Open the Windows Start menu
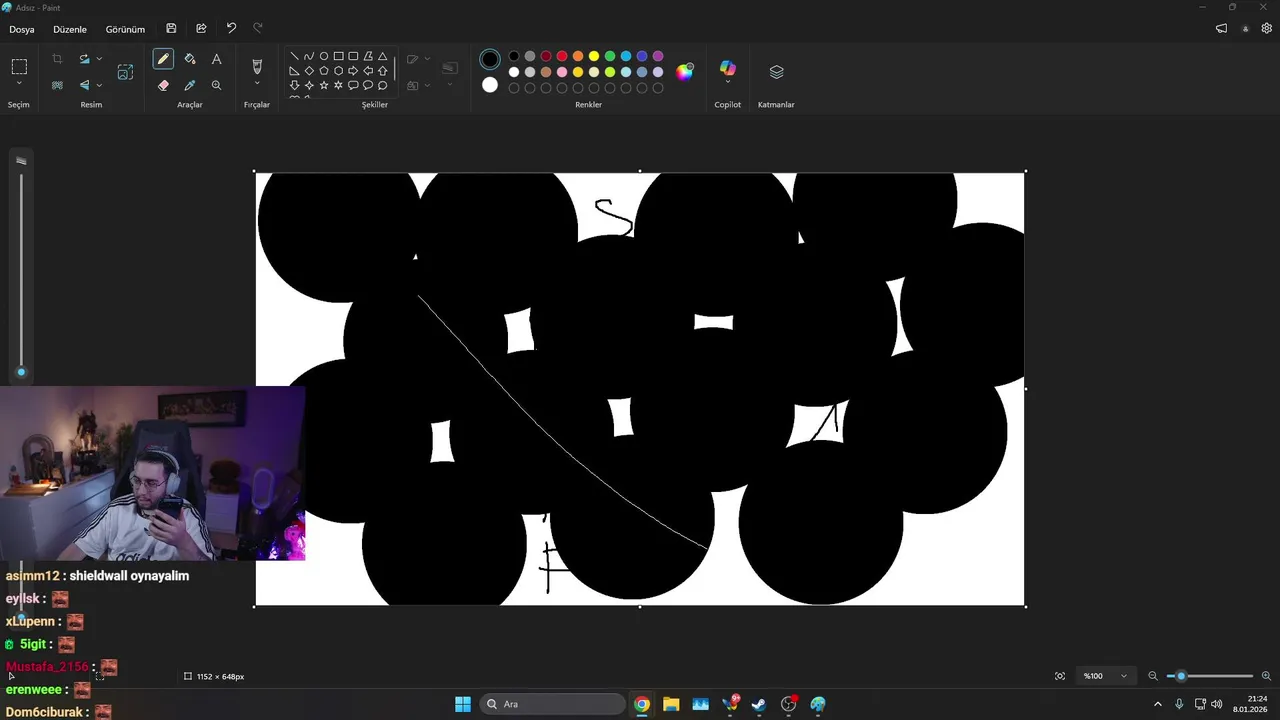1280x720 pixels. pyautogui.click(x=463, y=704)
